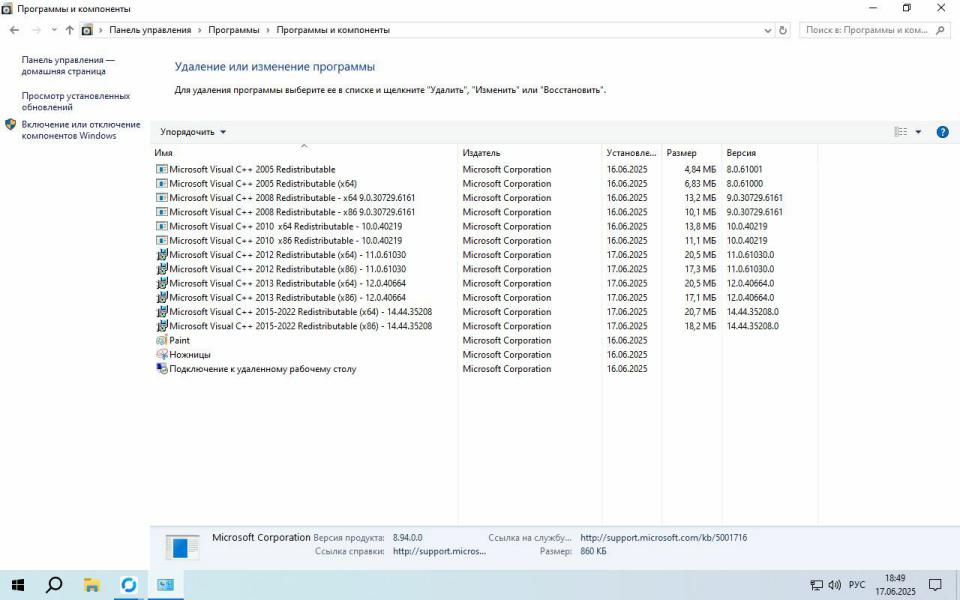Open taskbar Search
The height and width of the screenshot is (600, 960).
[54, 585]
